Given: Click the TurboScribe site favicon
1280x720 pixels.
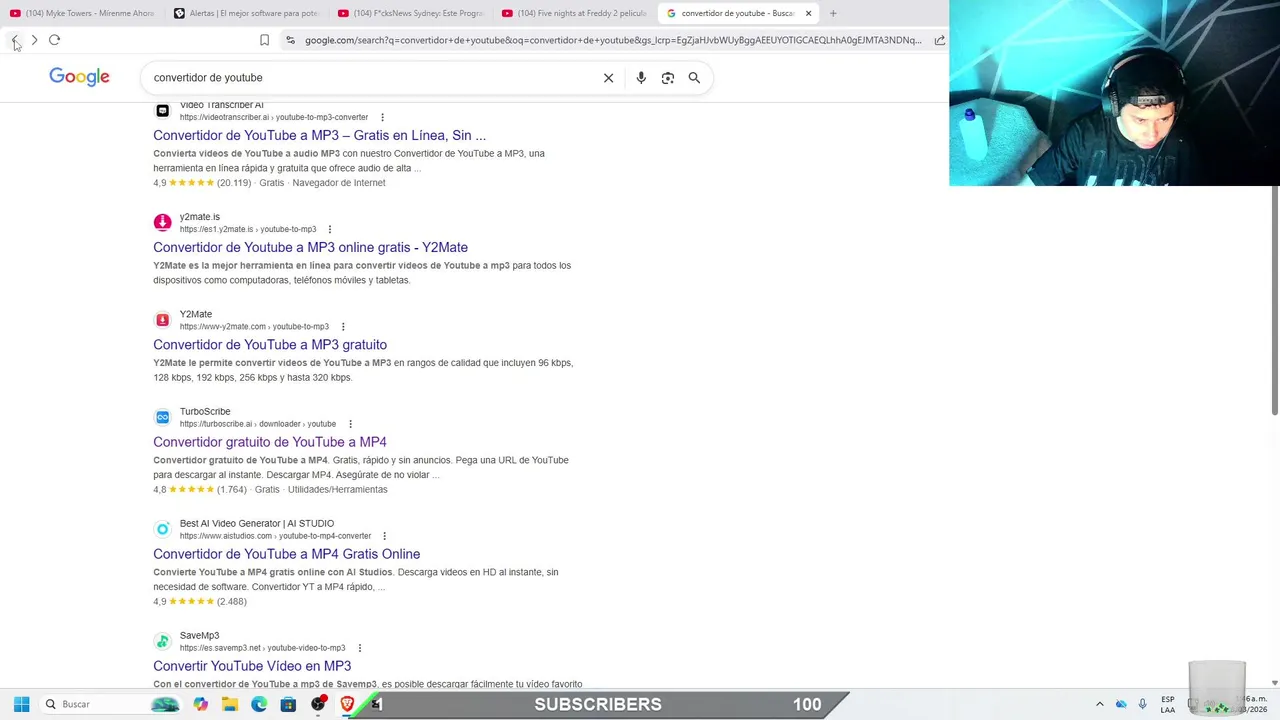Looking at the screenshot, I should click(x=162, y=417).
